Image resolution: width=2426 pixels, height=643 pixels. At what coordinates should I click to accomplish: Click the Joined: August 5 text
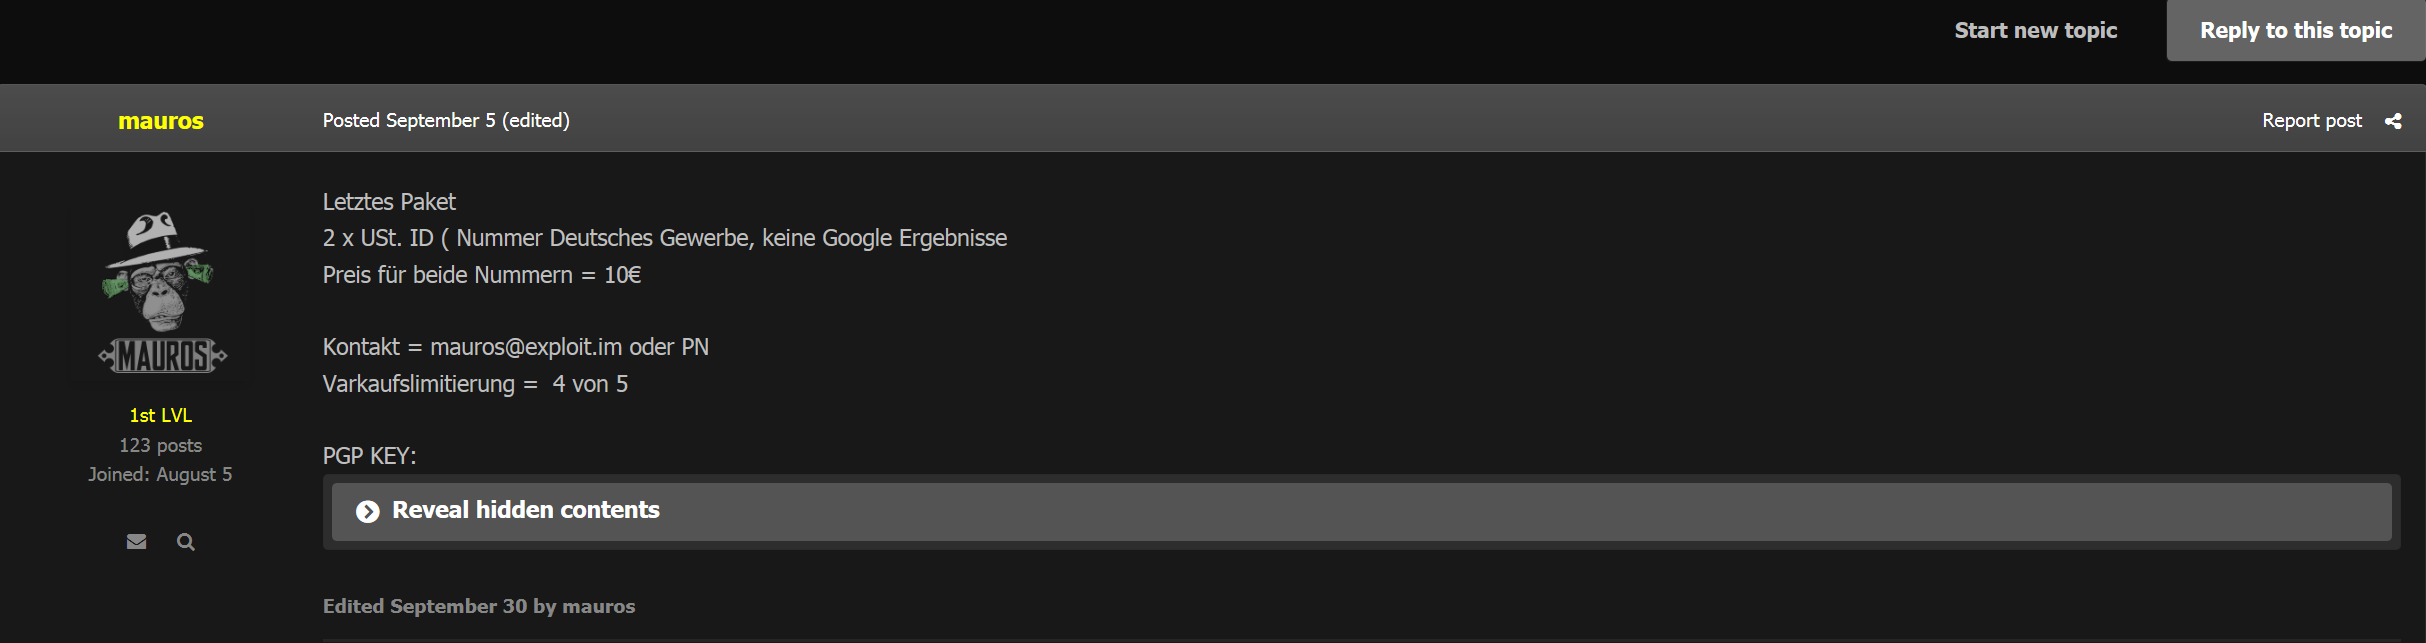[160, 474]
